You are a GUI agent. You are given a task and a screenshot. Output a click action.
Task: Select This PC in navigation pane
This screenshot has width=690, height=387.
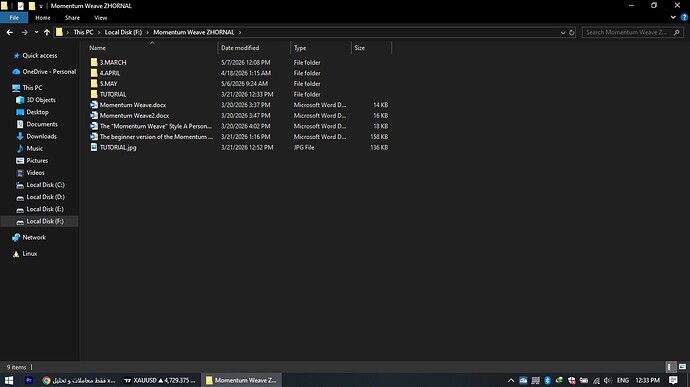coord(32,88)
